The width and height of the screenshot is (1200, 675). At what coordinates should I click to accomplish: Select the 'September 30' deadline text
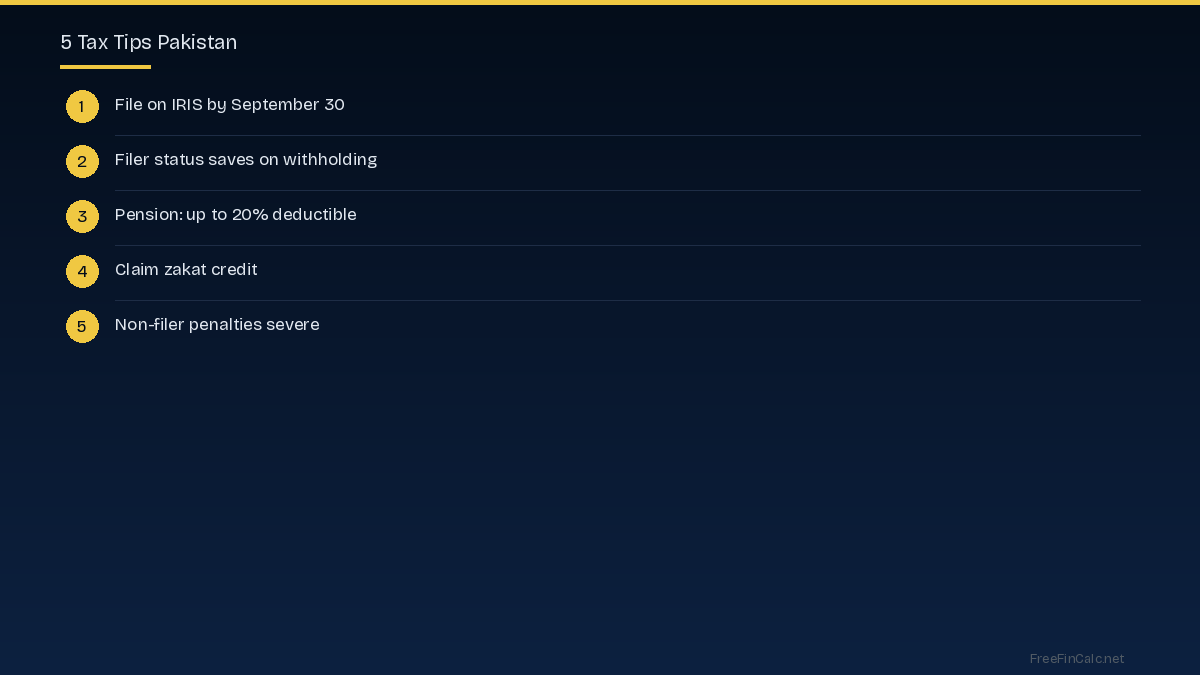pos(288,105)
